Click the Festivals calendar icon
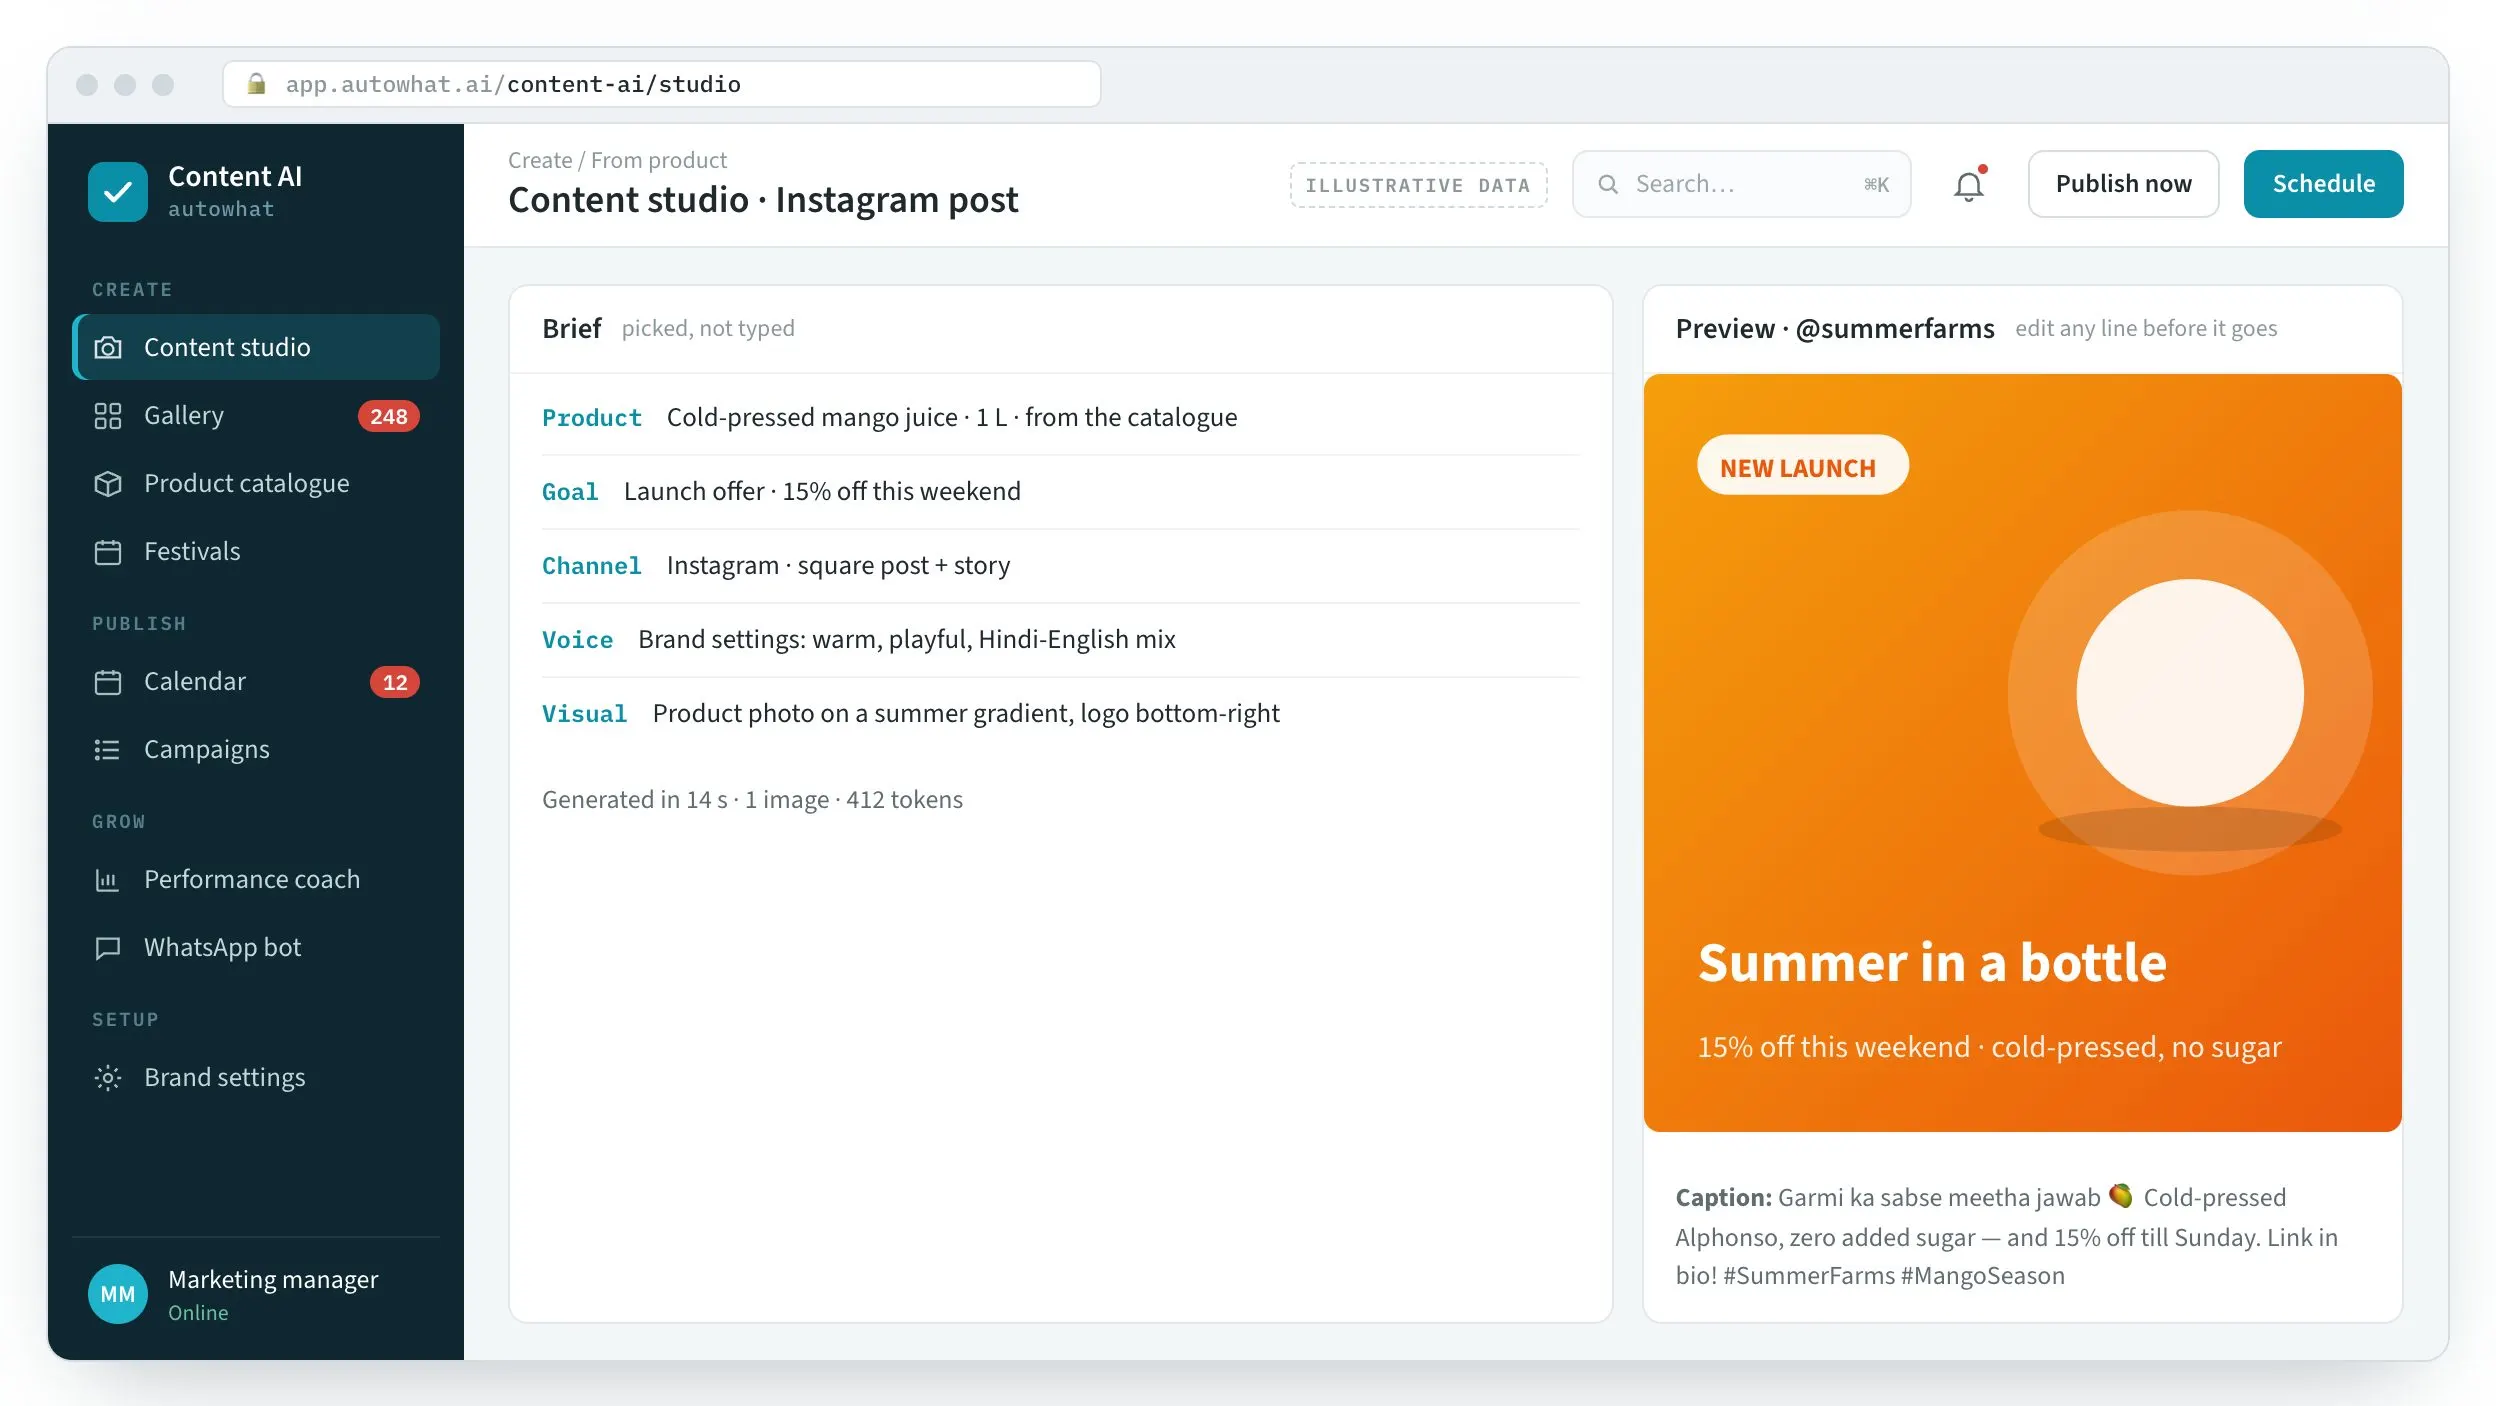The image size is (2496, 1406). tap(107, 552)
